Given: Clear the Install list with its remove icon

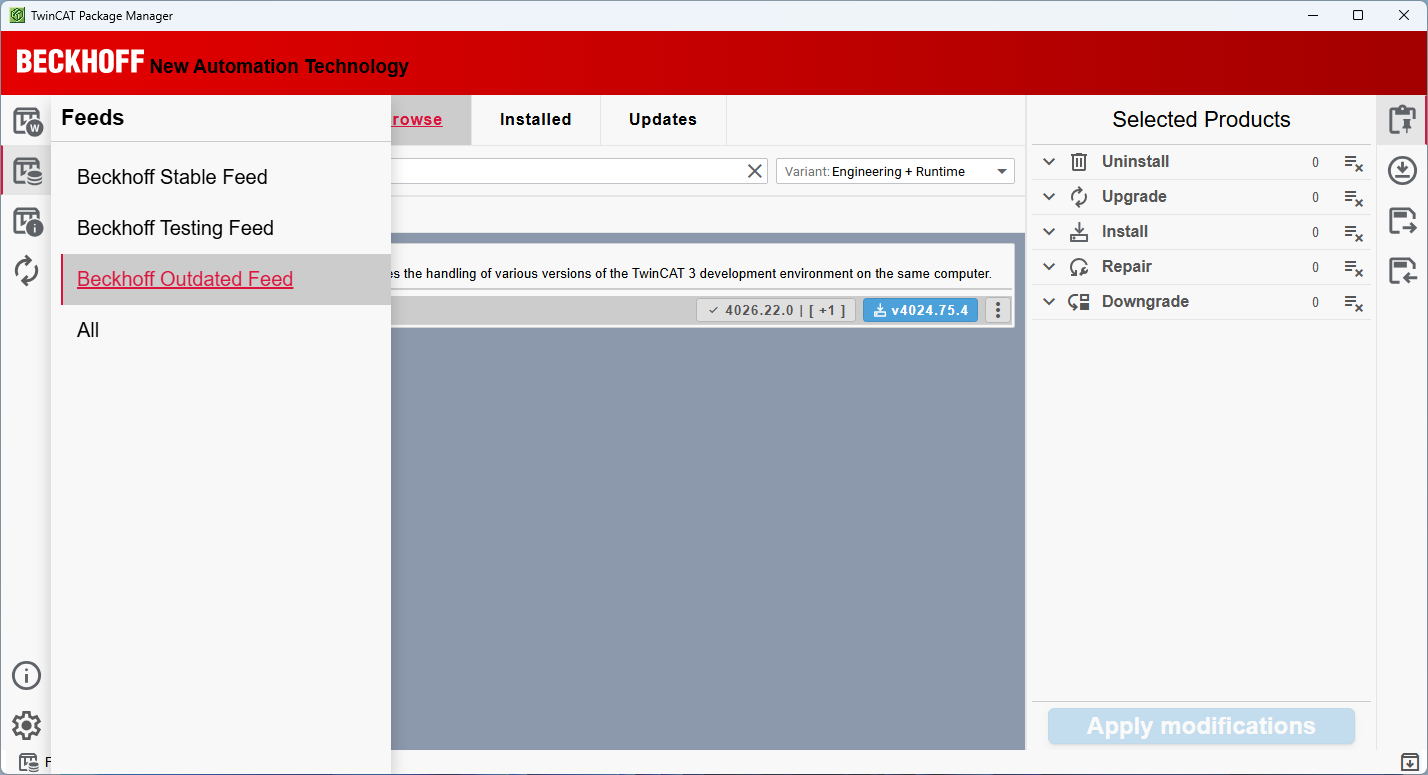Looking at the screenshot, I should point(1353,233).
